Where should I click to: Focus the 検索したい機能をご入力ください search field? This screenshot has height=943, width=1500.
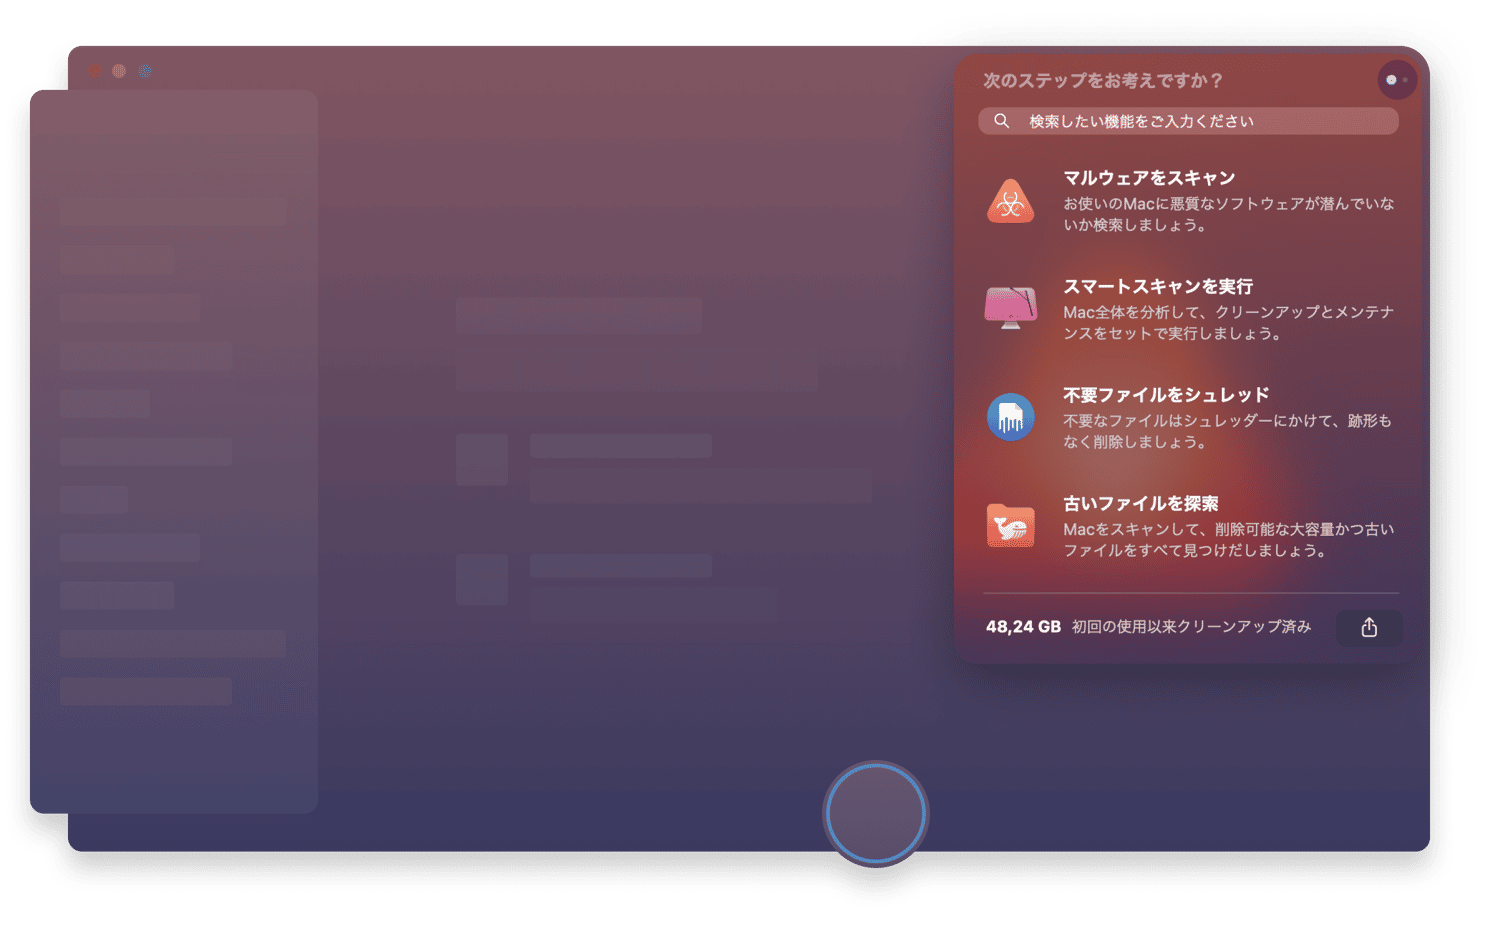point(1188,121)
